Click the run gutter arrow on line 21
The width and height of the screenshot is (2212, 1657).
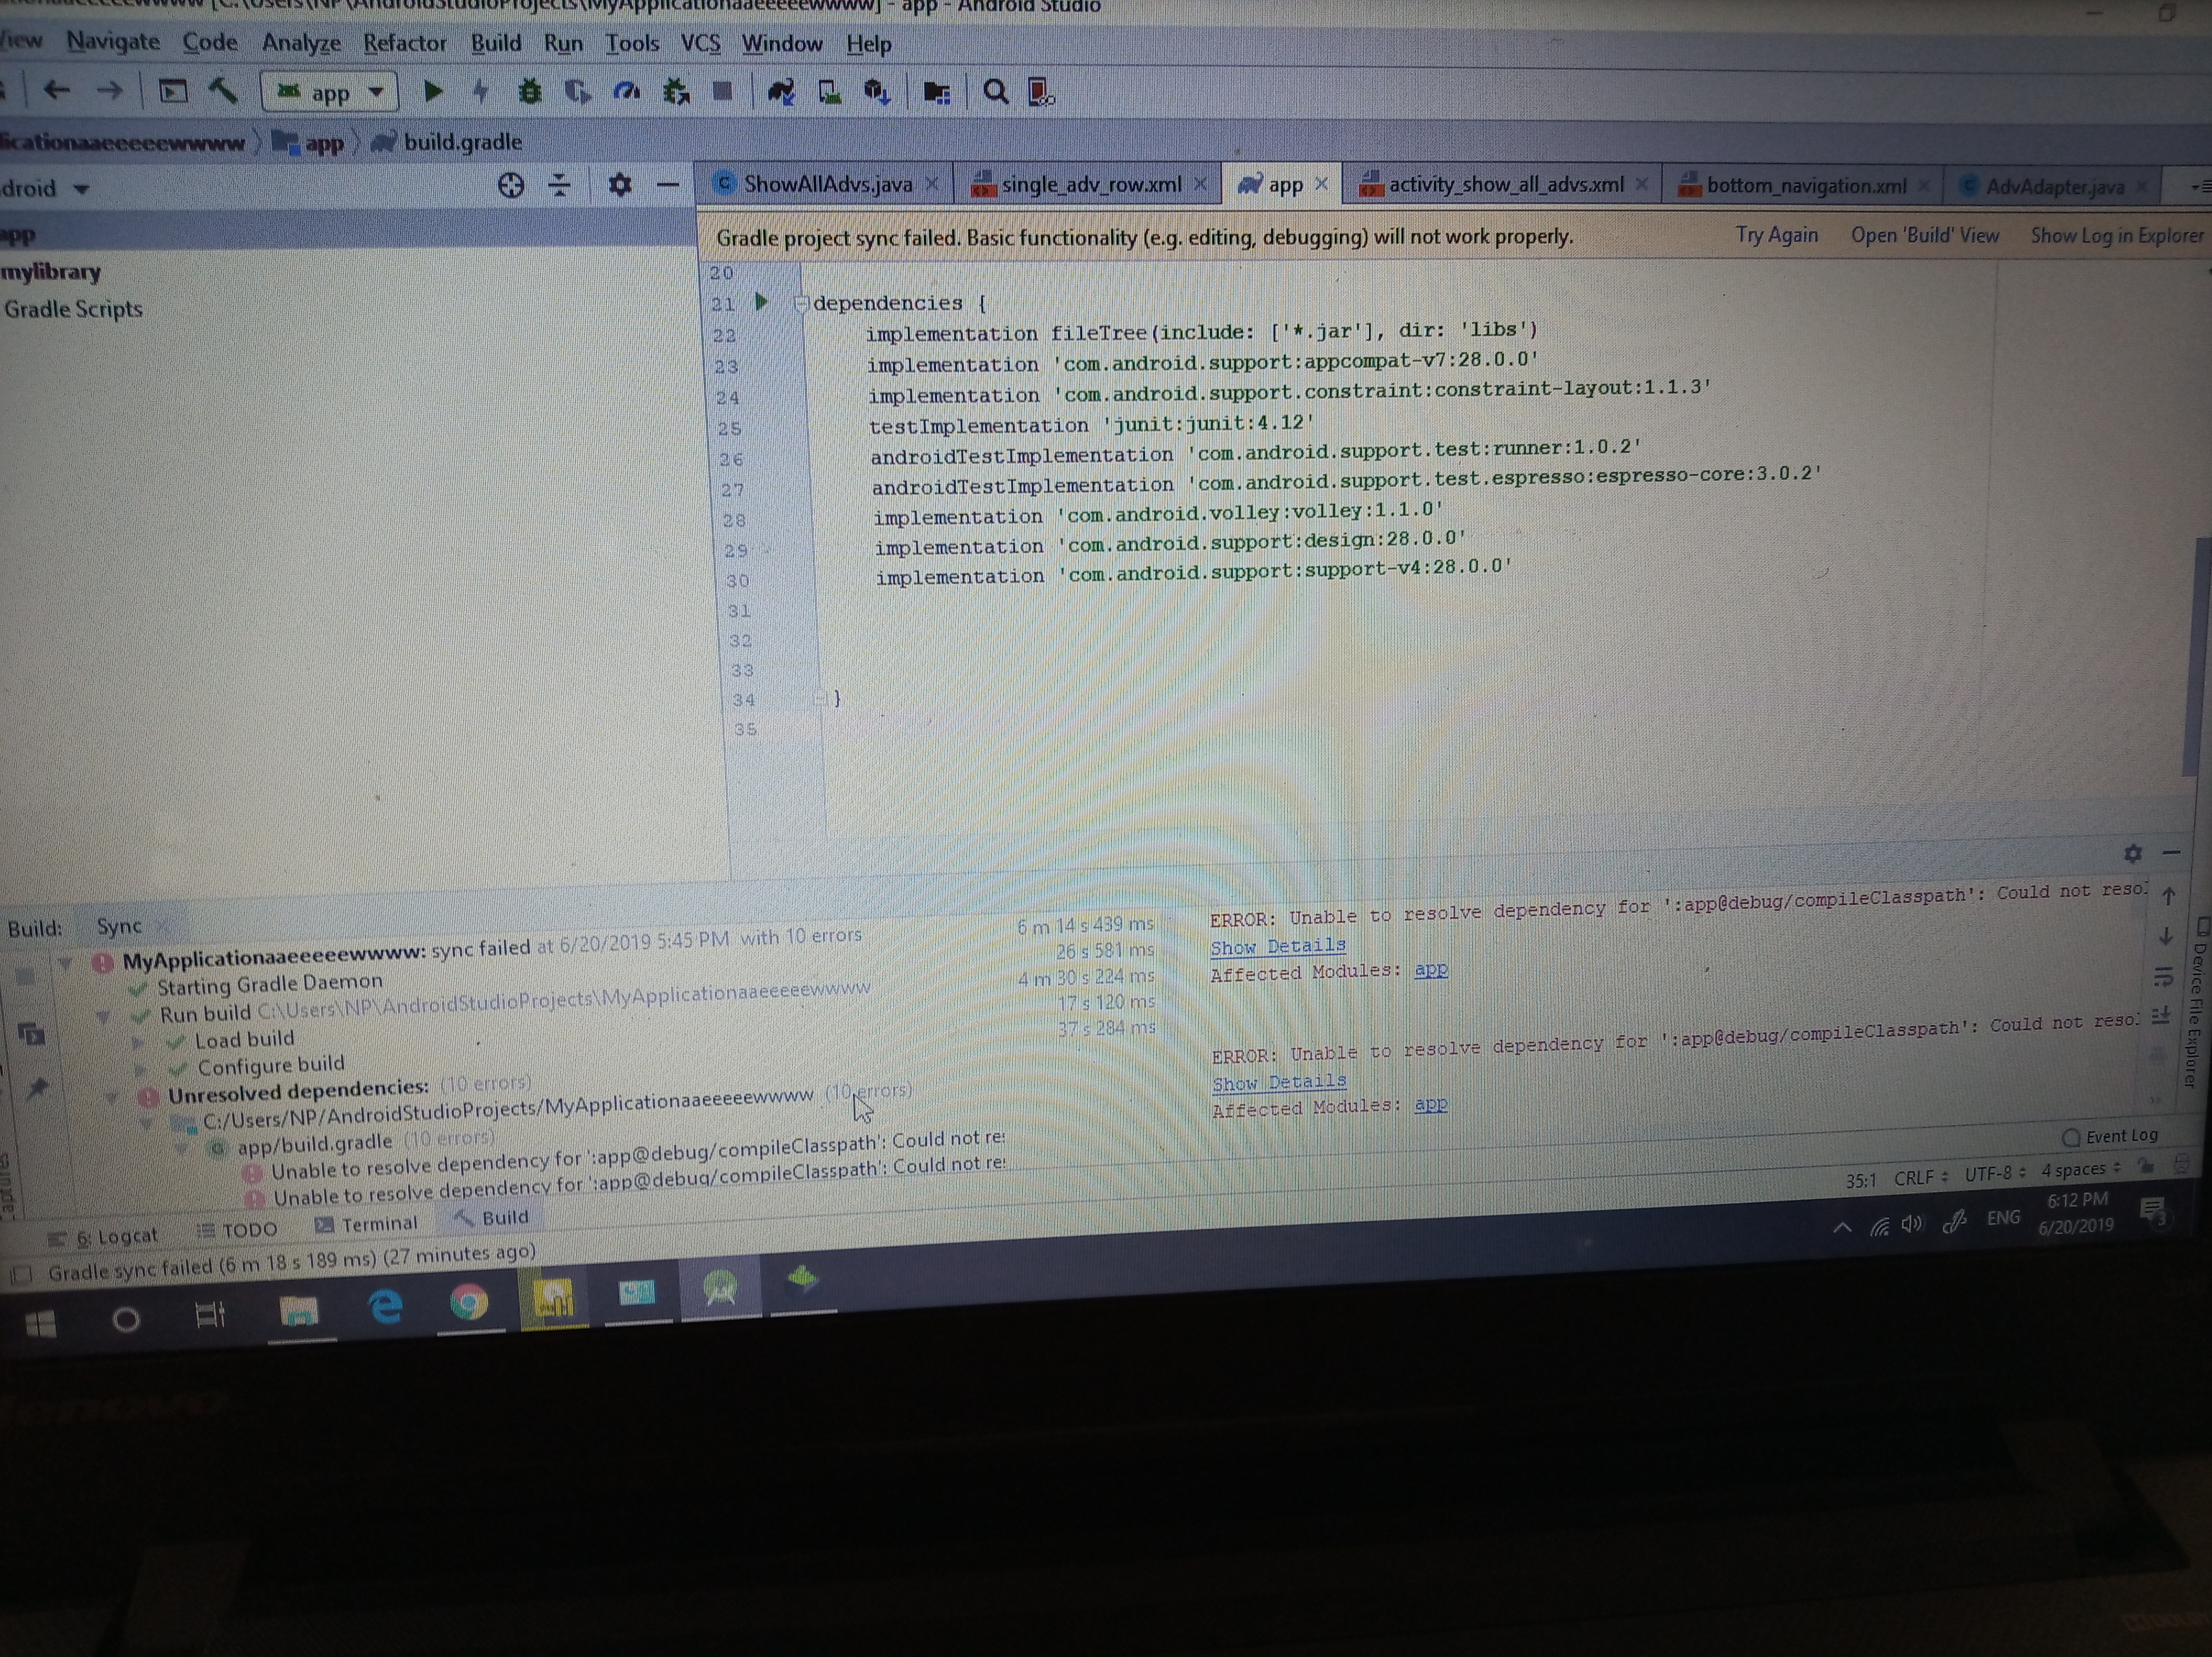(761, 301)
